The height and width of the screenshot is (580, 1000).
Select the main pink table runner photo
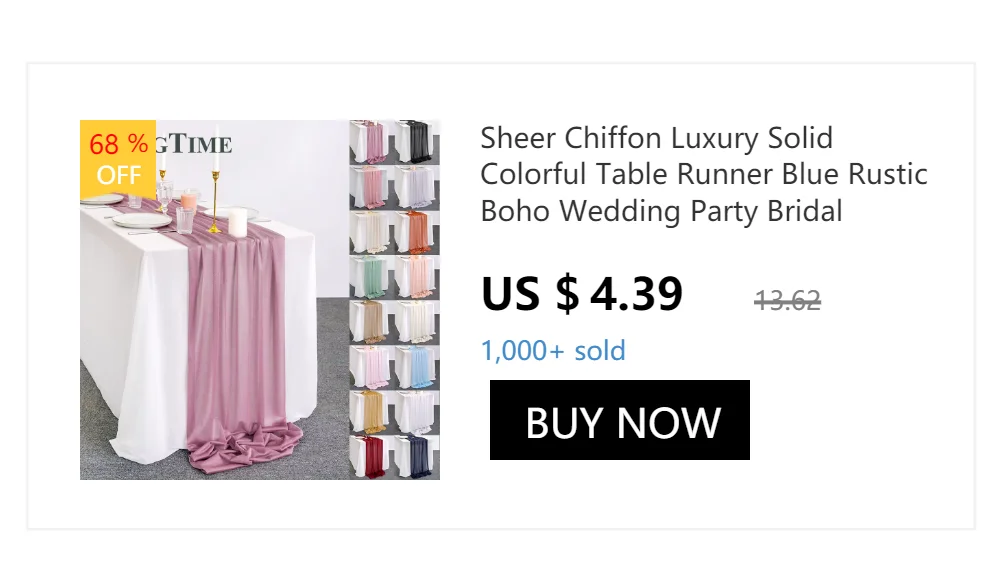click(230, 330)
